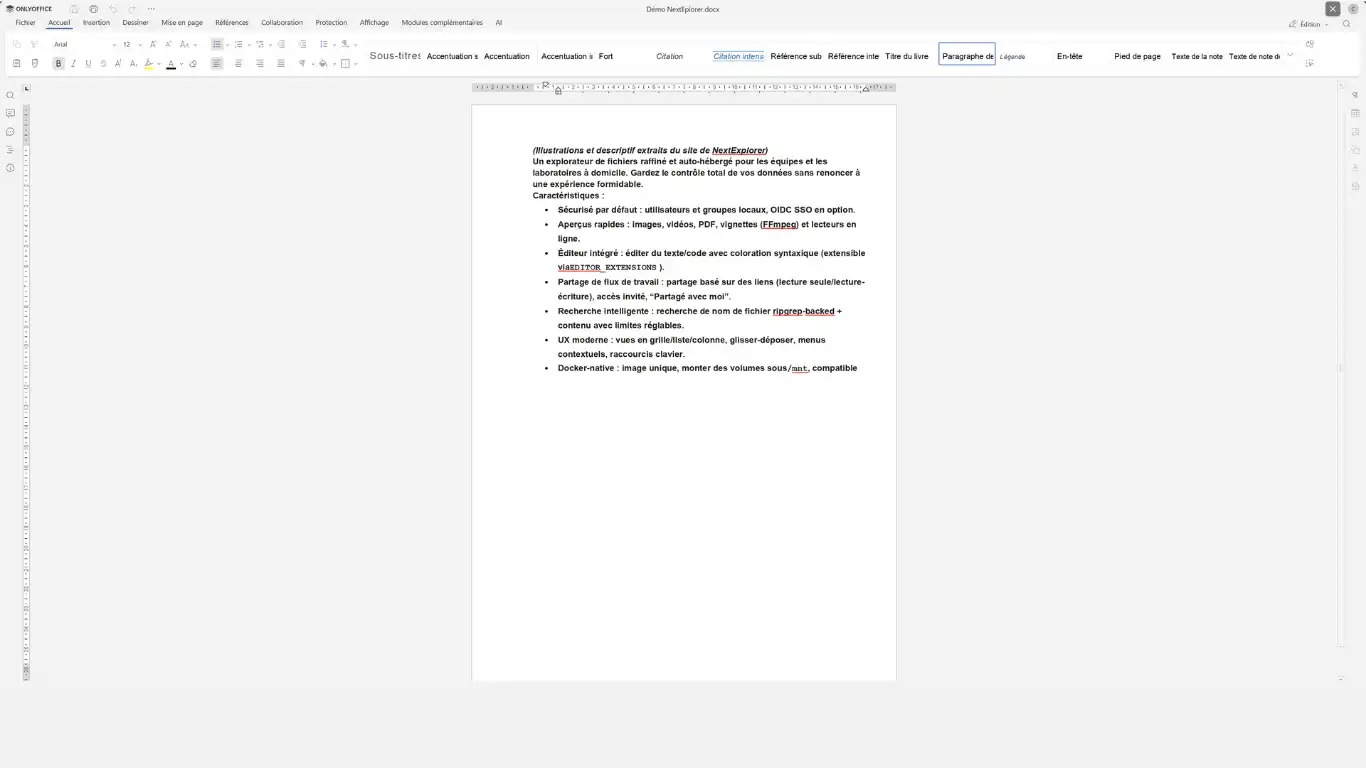This screenshot has width=1366, height=768.
Task: Open the Édition mode dropdown
Action: pos(1309,24)
